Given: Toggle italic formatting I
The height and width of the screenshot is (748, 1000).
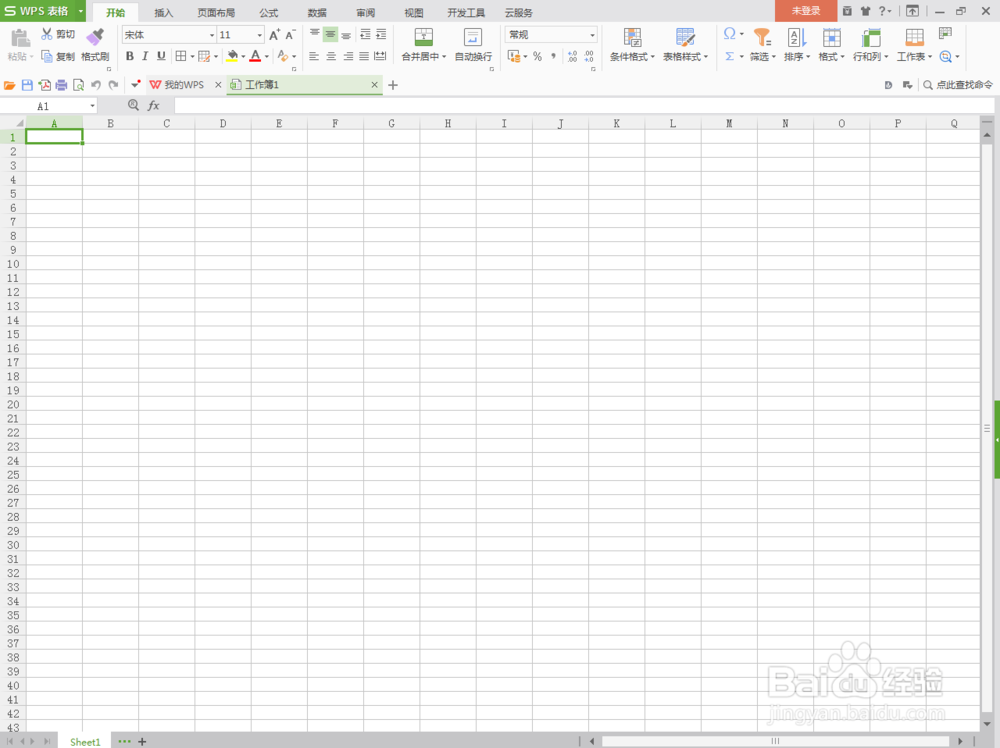Looking at the screenshot, I should coord(145,56).
